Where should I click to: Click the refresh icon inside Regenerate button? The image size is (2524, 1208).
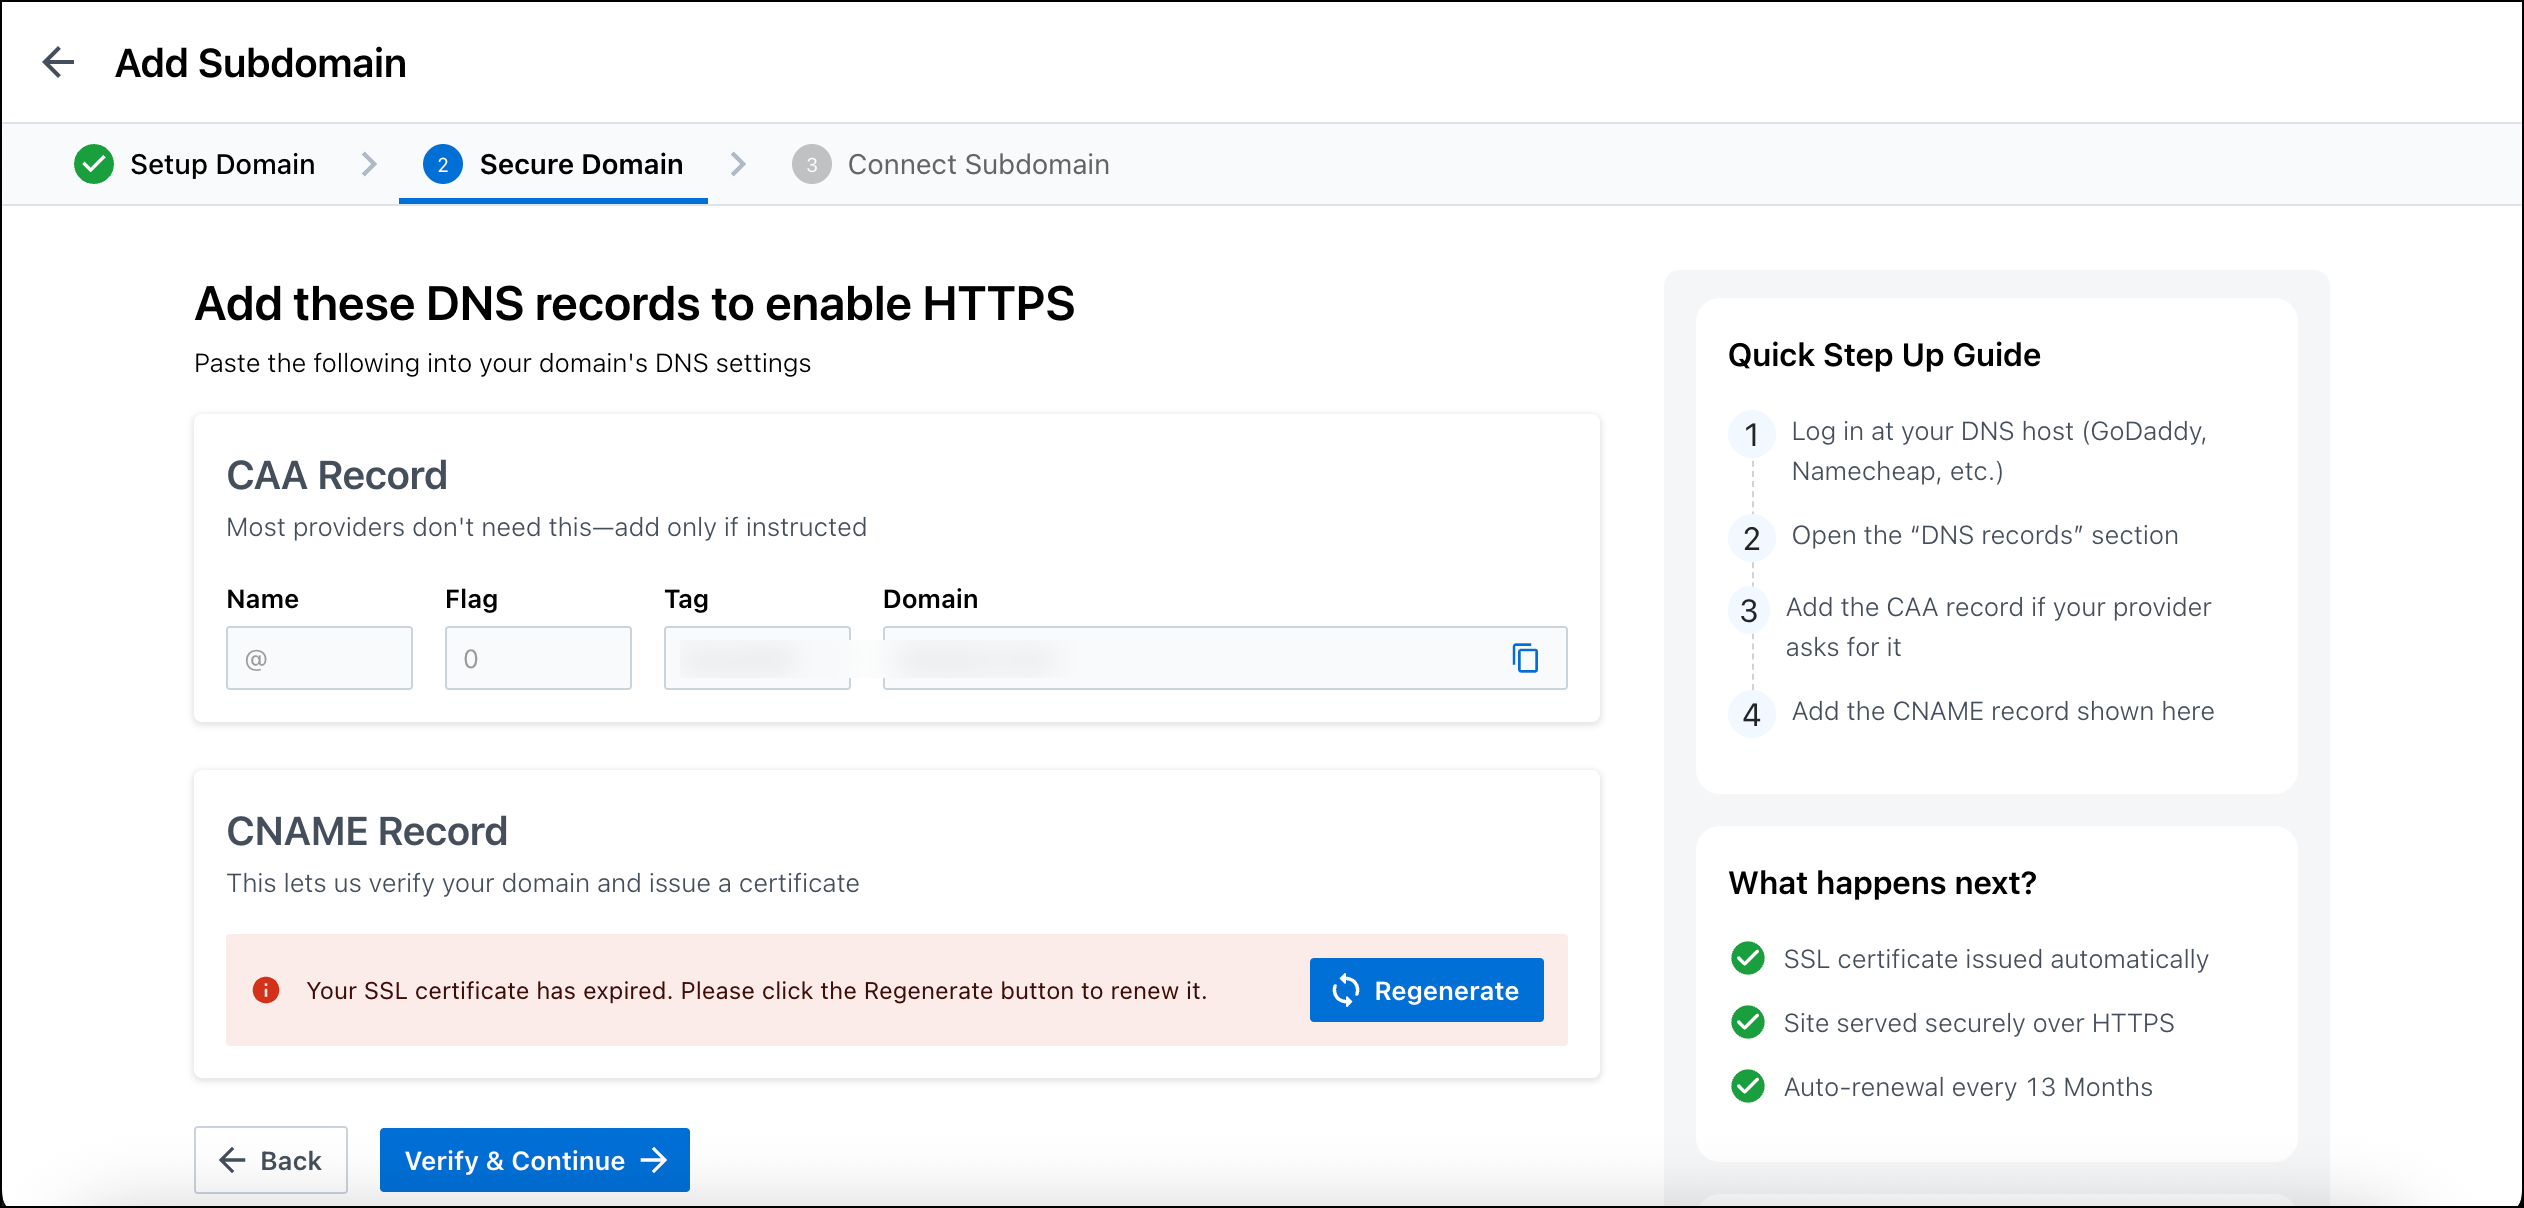pyautogui.click(x=1348, y=990)
